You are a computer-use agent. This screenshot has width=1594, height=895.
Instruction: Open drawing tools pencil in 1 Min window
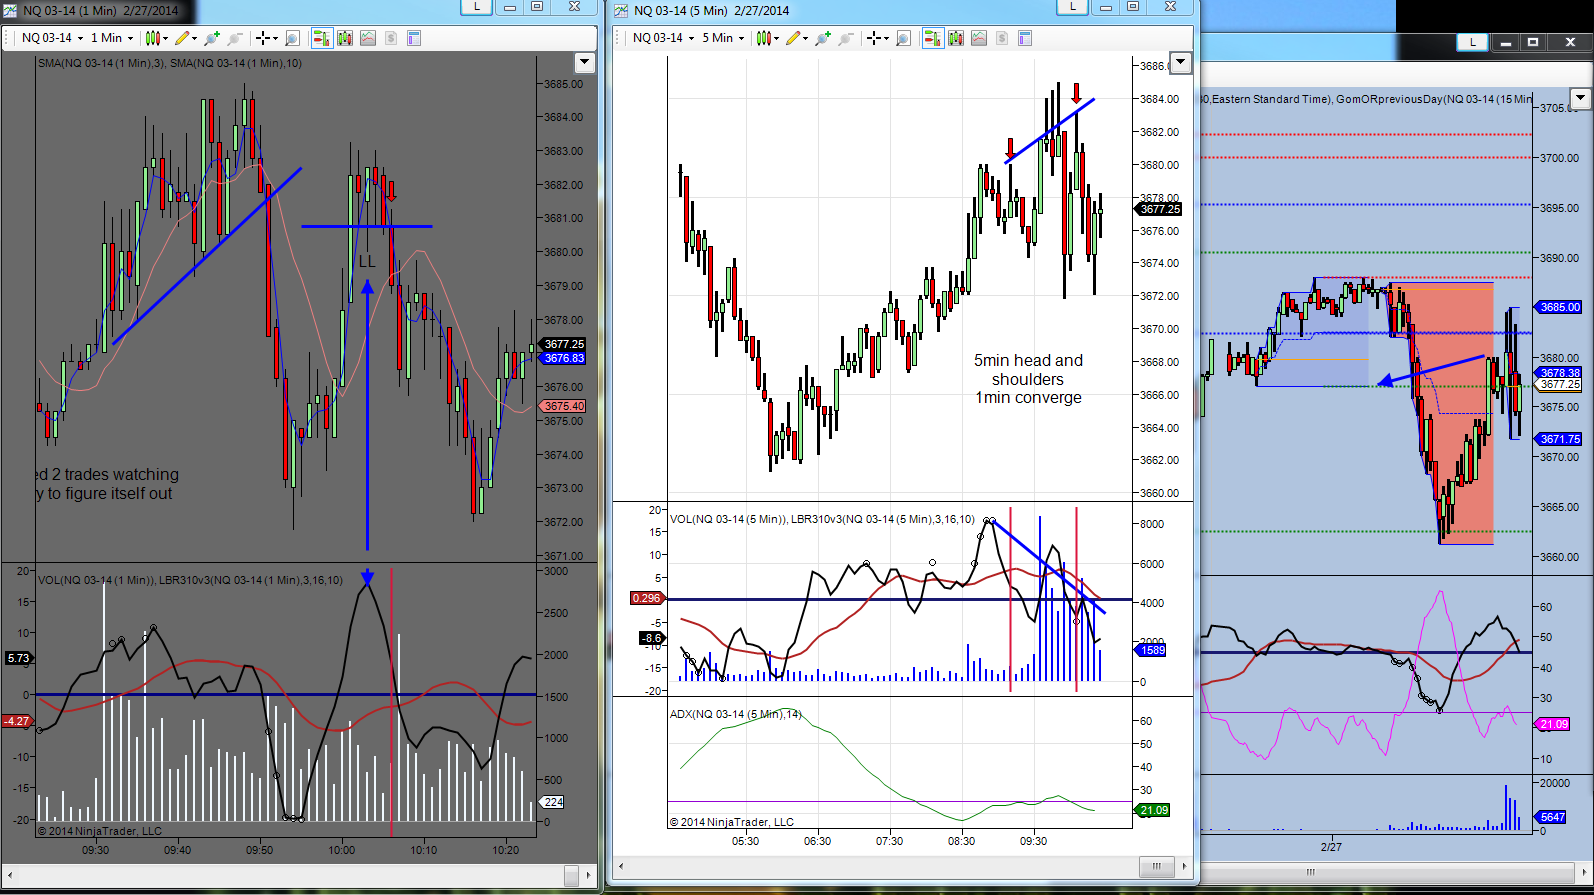point(184,38)
